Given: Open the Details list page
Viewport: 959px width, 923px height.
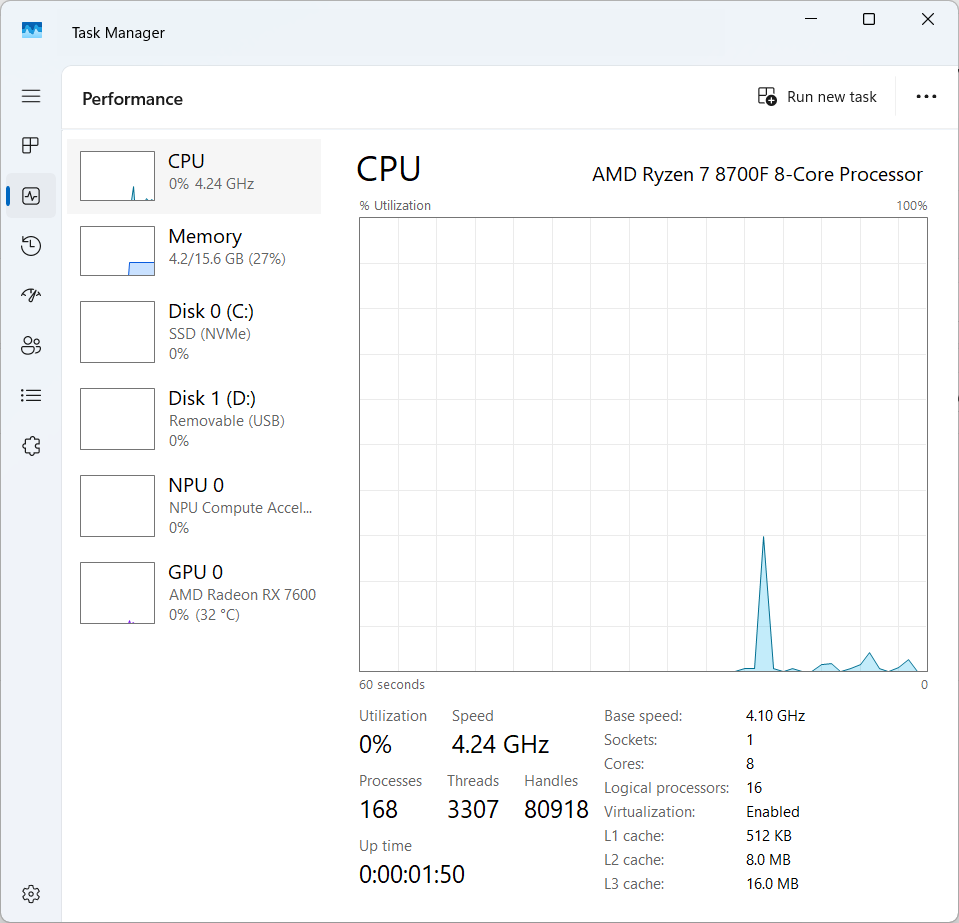Looking at the screenshot, I should pyautogui.click(x=31, y=396).
